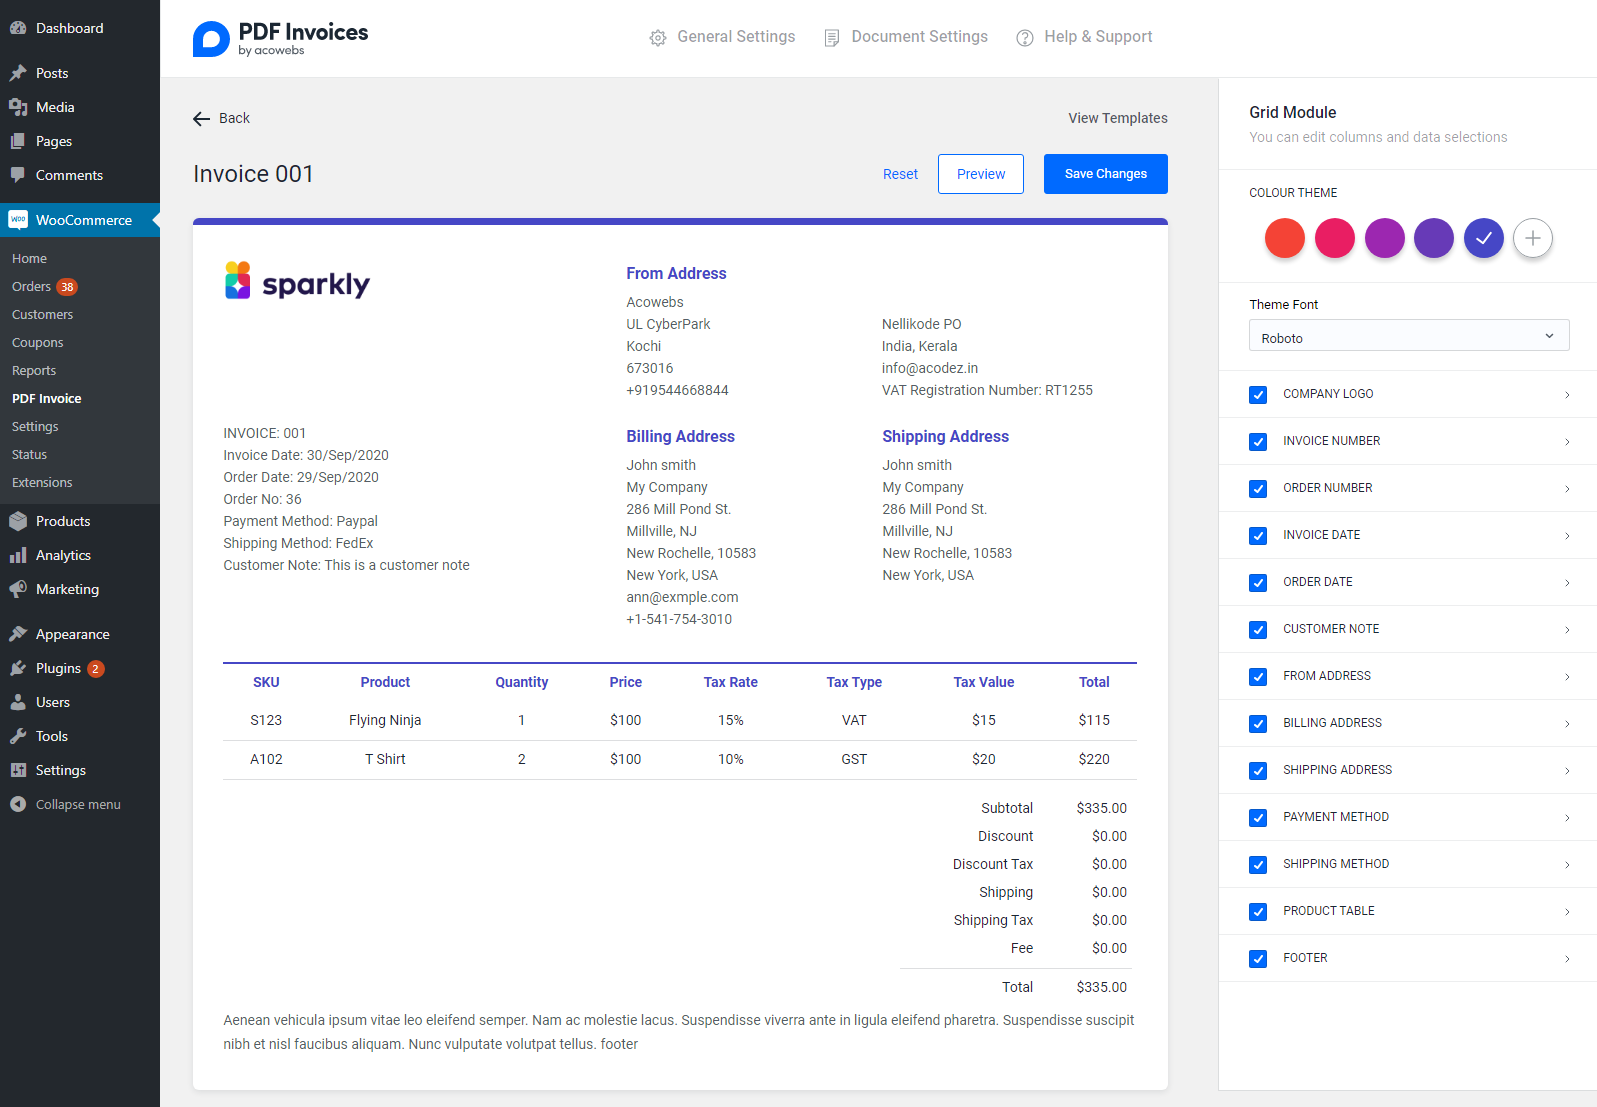Open the Theme Font dropdown
Viewport: 1597px width, 1107px height.
point(1409,336)
